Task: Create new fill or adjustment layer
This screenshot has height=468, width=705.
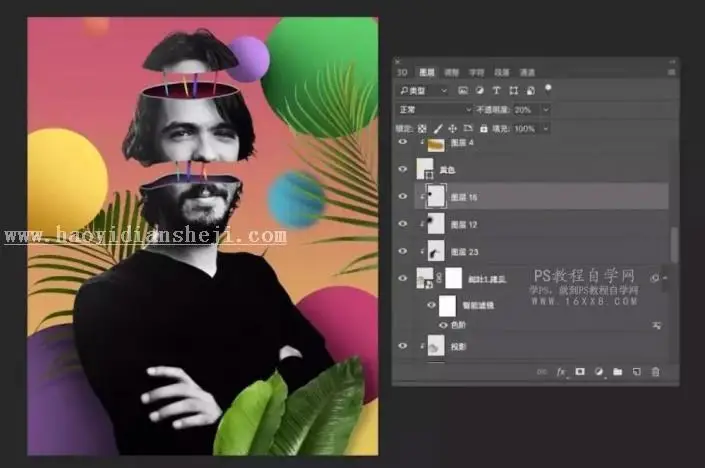Action: [598, 372]
